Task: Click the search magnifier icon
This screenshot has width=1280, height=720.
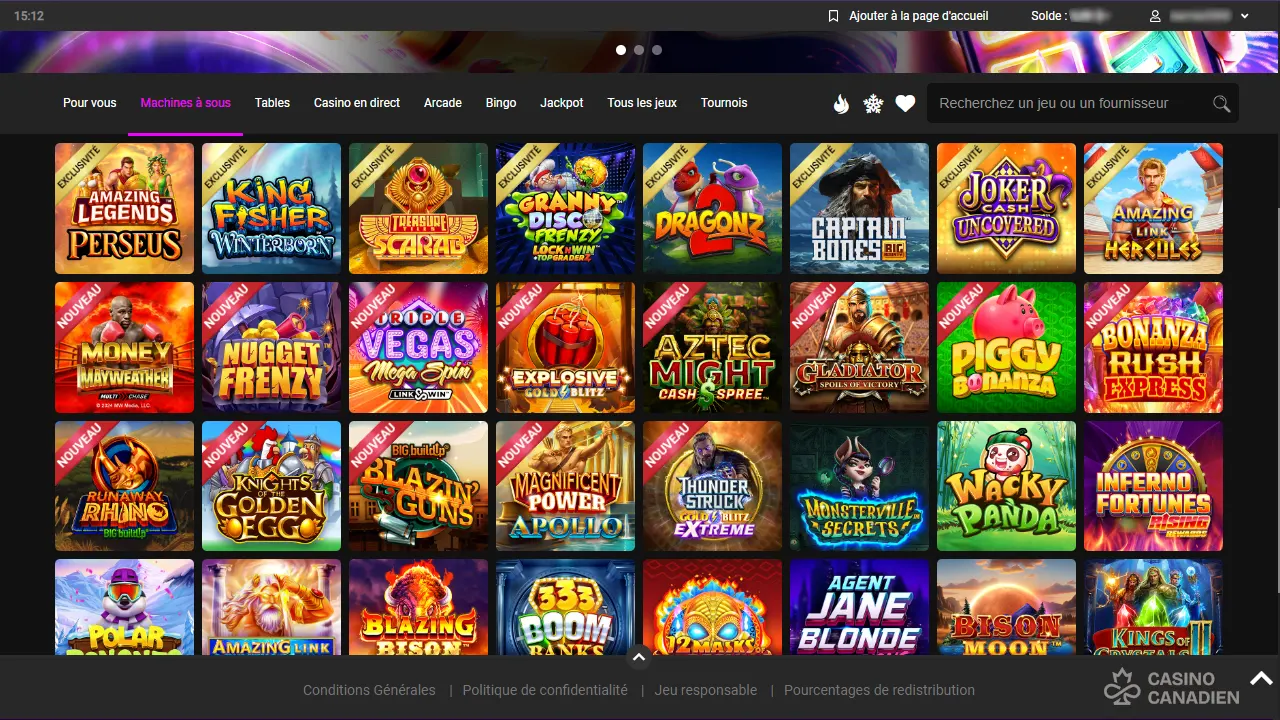Action: 1221,103
